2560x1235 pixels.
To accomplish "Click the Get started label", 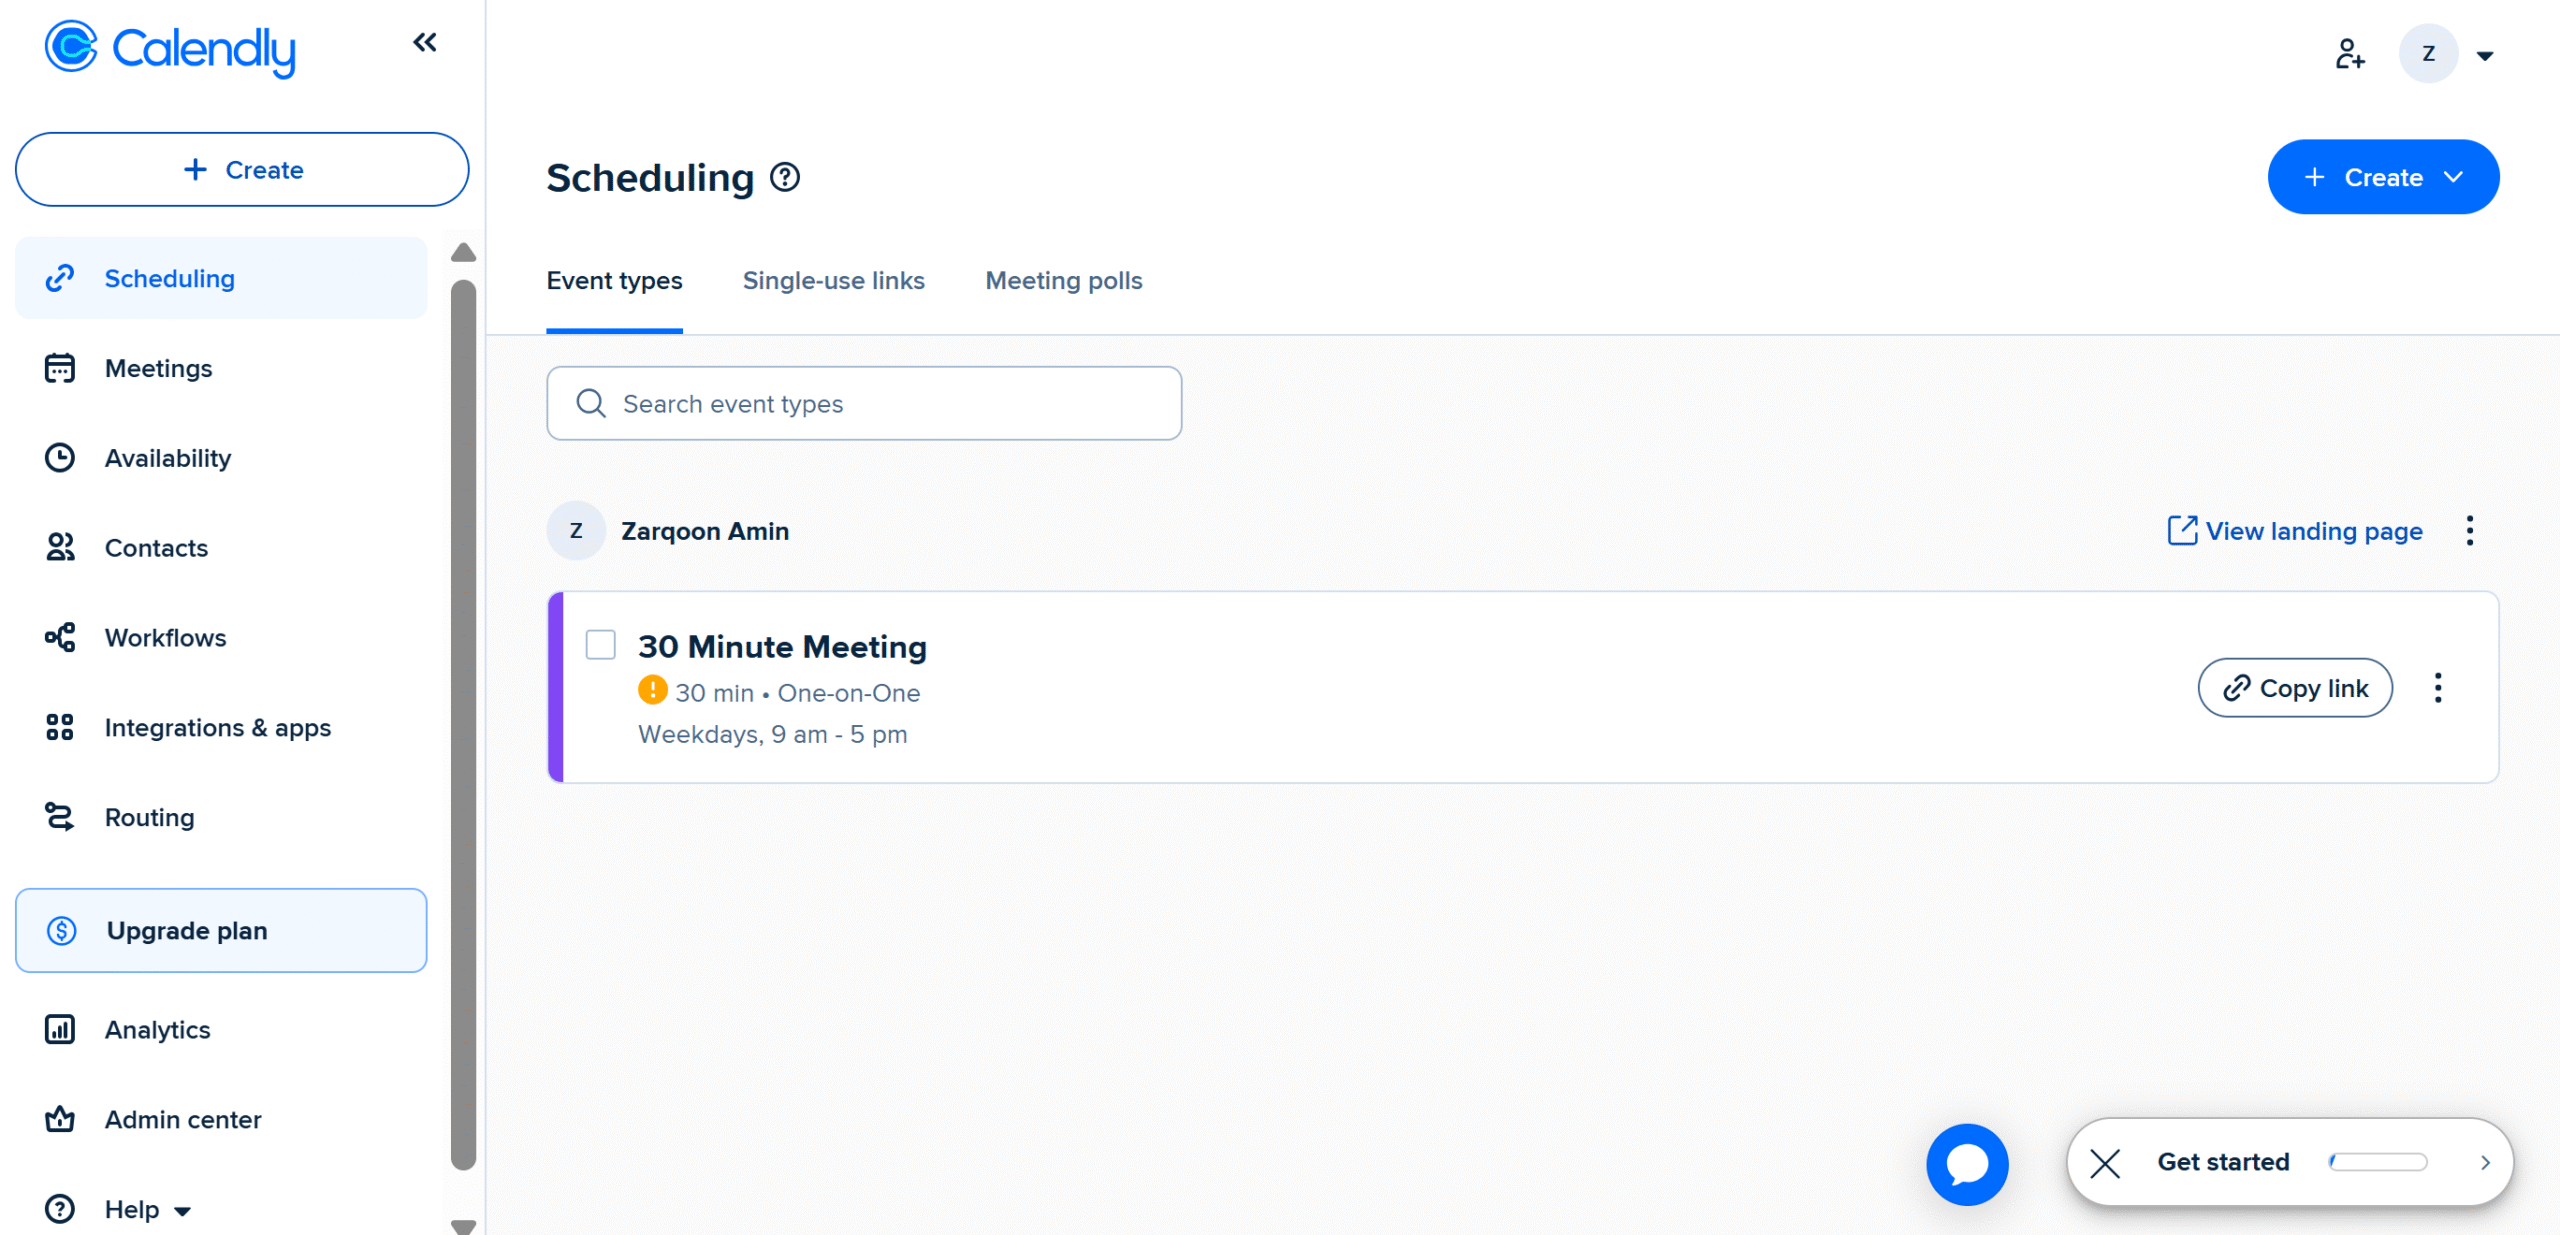I will [x=2223, y=1162].
